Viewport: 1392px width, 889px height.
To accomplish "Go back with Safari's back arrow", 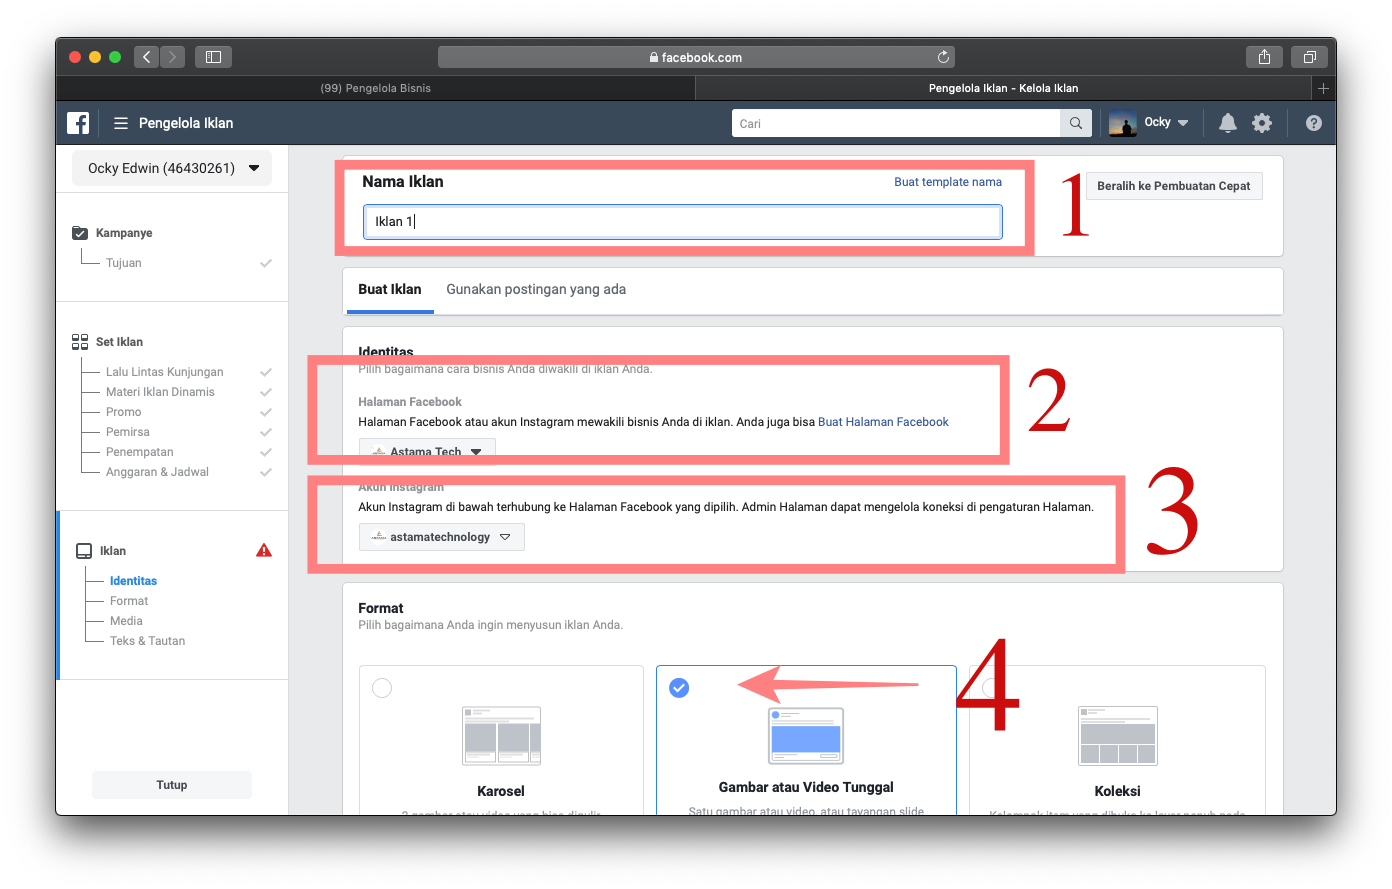I will tap(147, 57).
